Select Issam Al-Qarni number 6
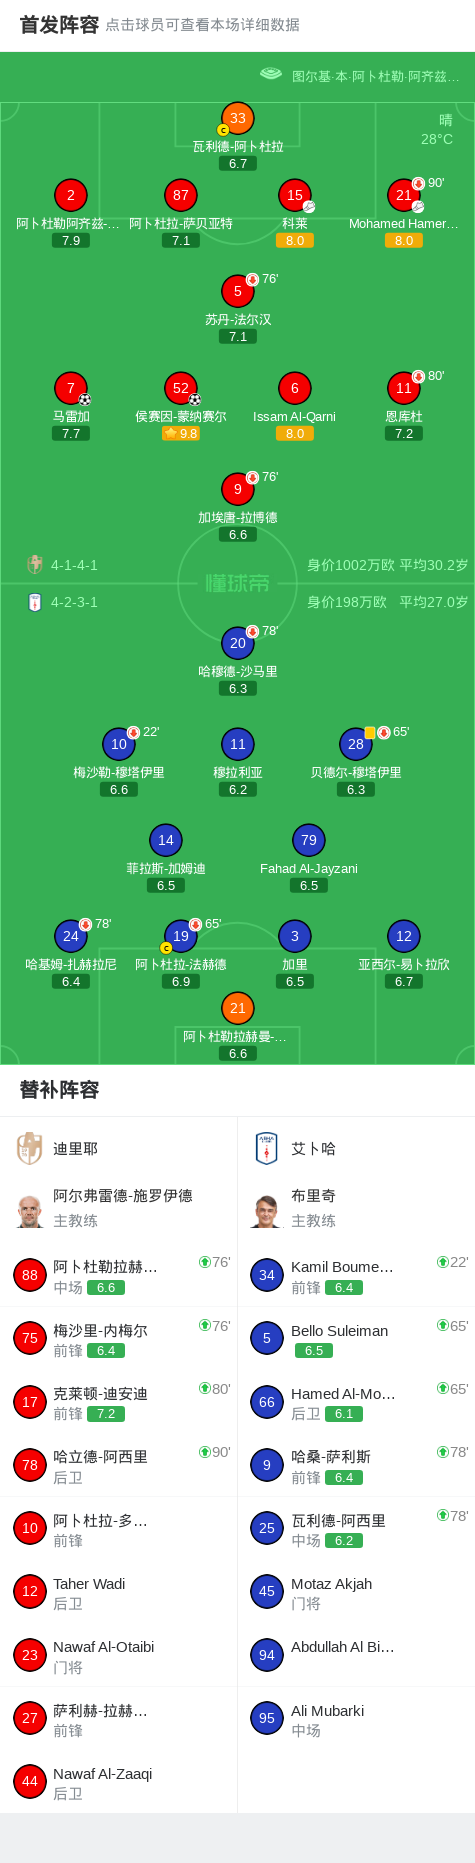Image resolution: width=475 pixels, height=1863 pixels. 294,388
